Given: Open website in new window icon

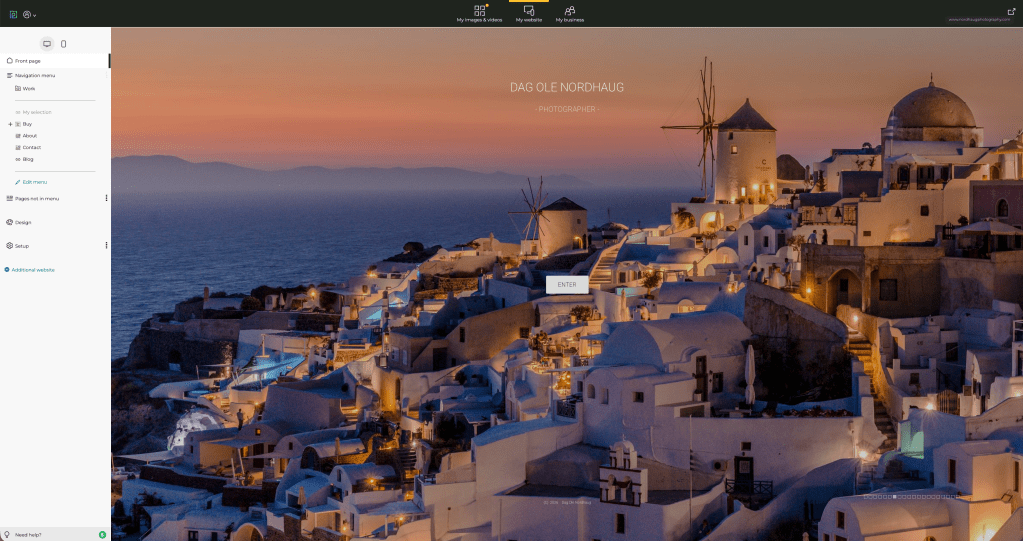Looking at the screenshot, I should [1011, 11].
